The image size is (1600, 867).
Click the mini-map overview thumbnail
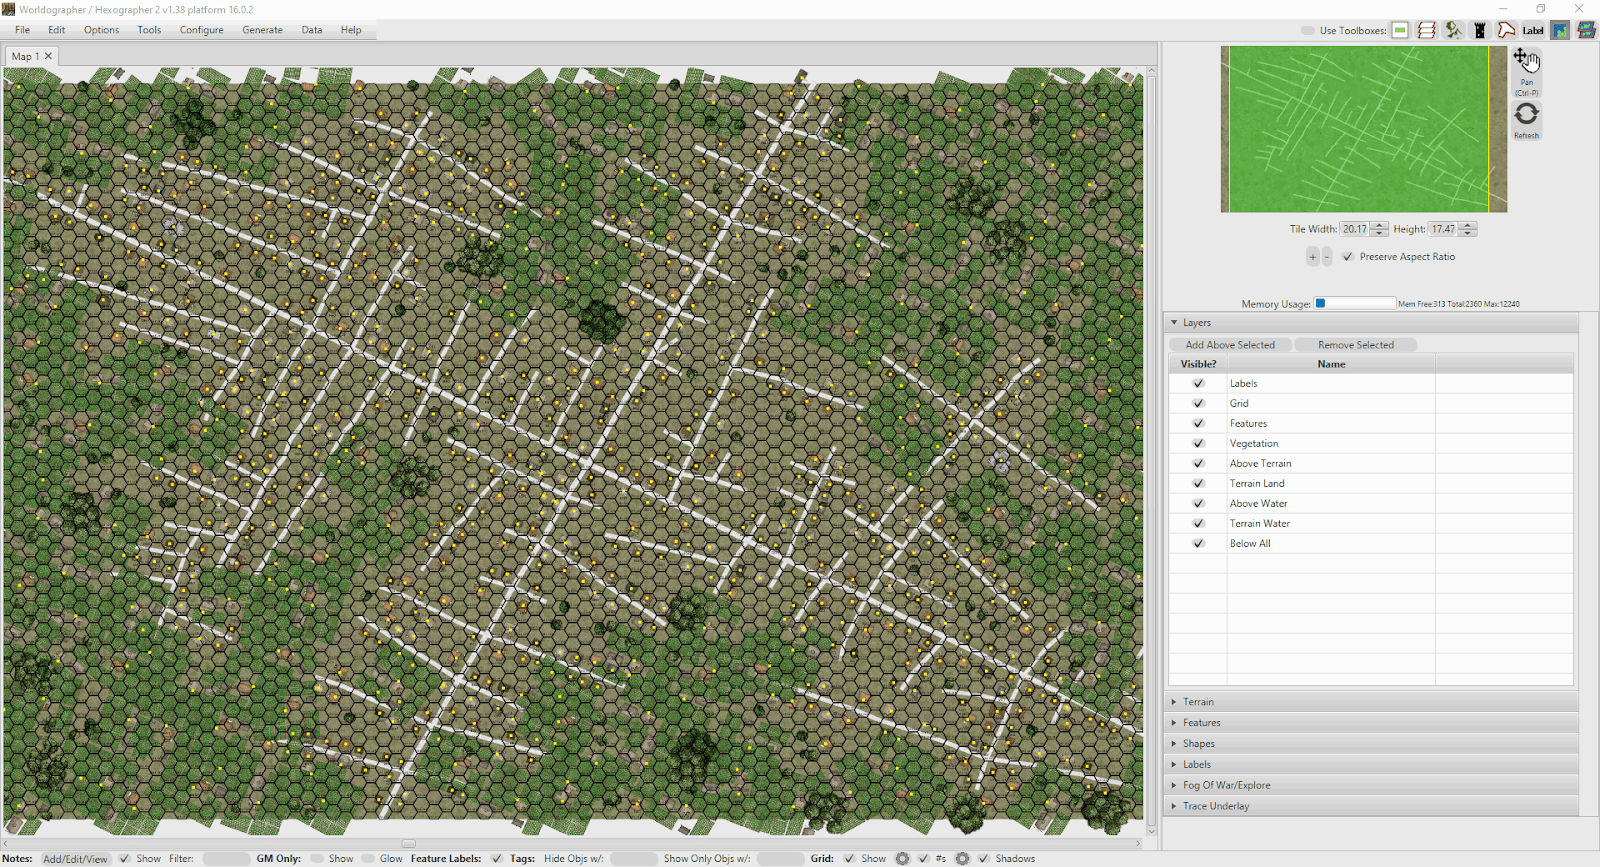click(x=1364, y=129)
